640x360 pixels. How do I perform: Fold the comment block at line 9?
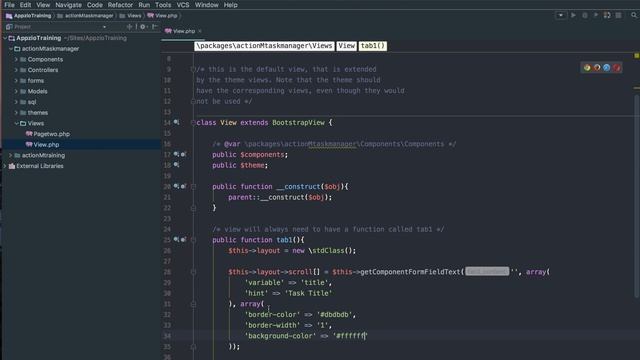(x=193, y=69)
